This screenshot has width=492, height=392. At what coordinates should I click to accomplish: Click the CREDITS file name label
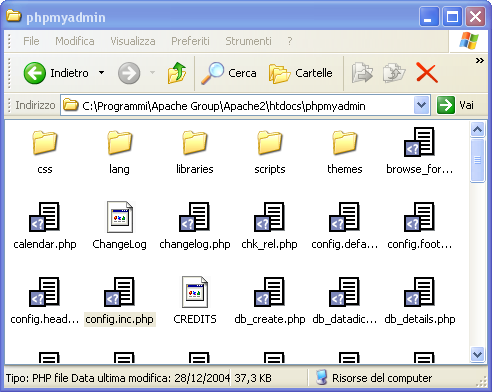pyautogui.click(x=195, y=319)
